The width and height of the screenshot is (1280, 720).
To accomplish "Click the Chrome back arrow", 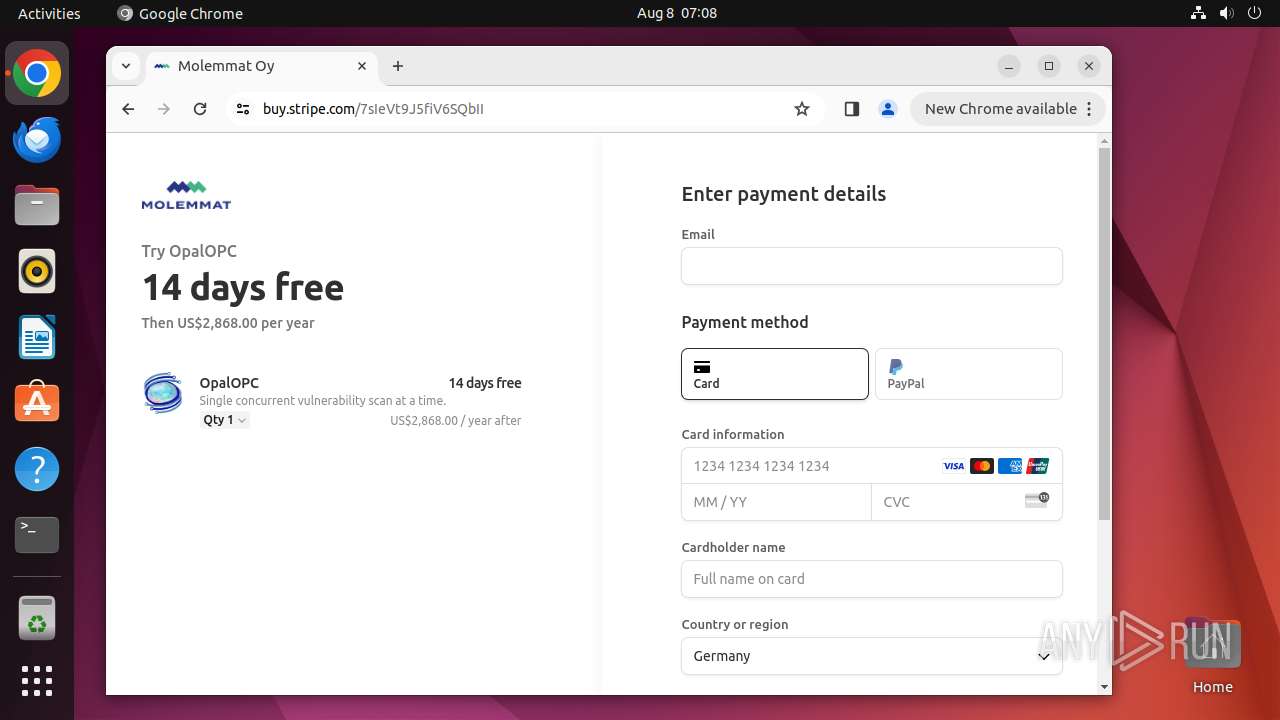I will [x=128, y=109].
